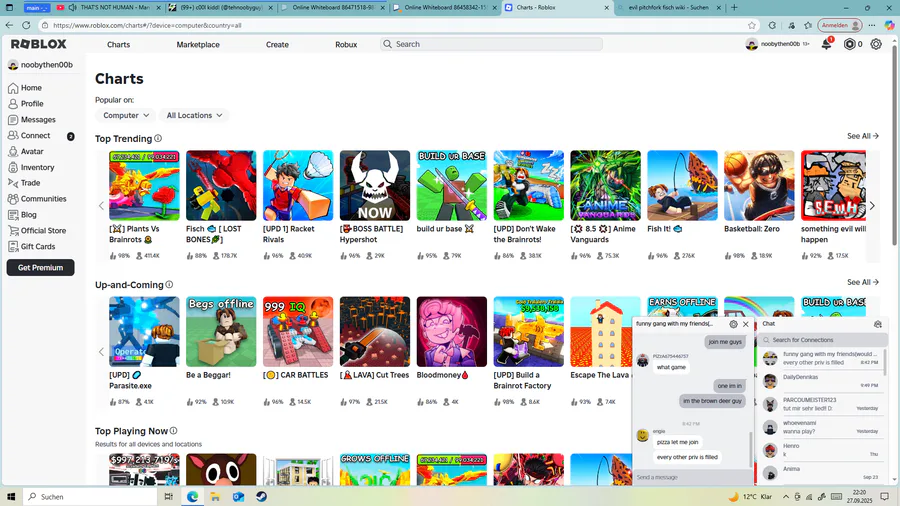
Task: Open Microsoft Edge from the taskbar
Action: [192, 497]
